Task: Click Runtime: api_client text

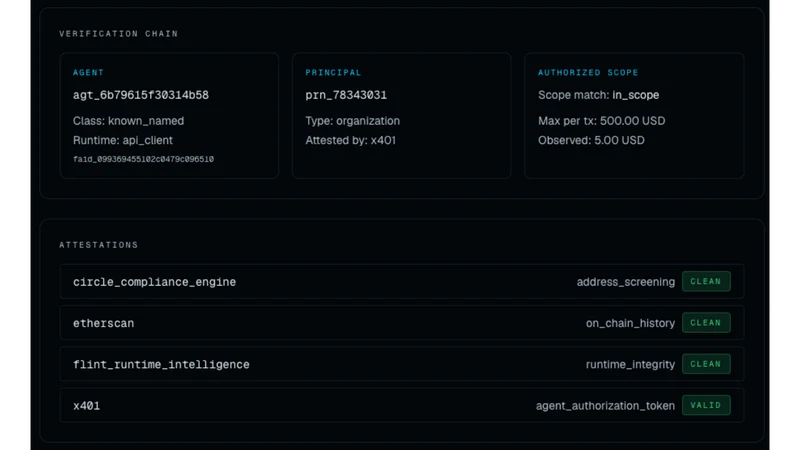Action: pos(123,140)
